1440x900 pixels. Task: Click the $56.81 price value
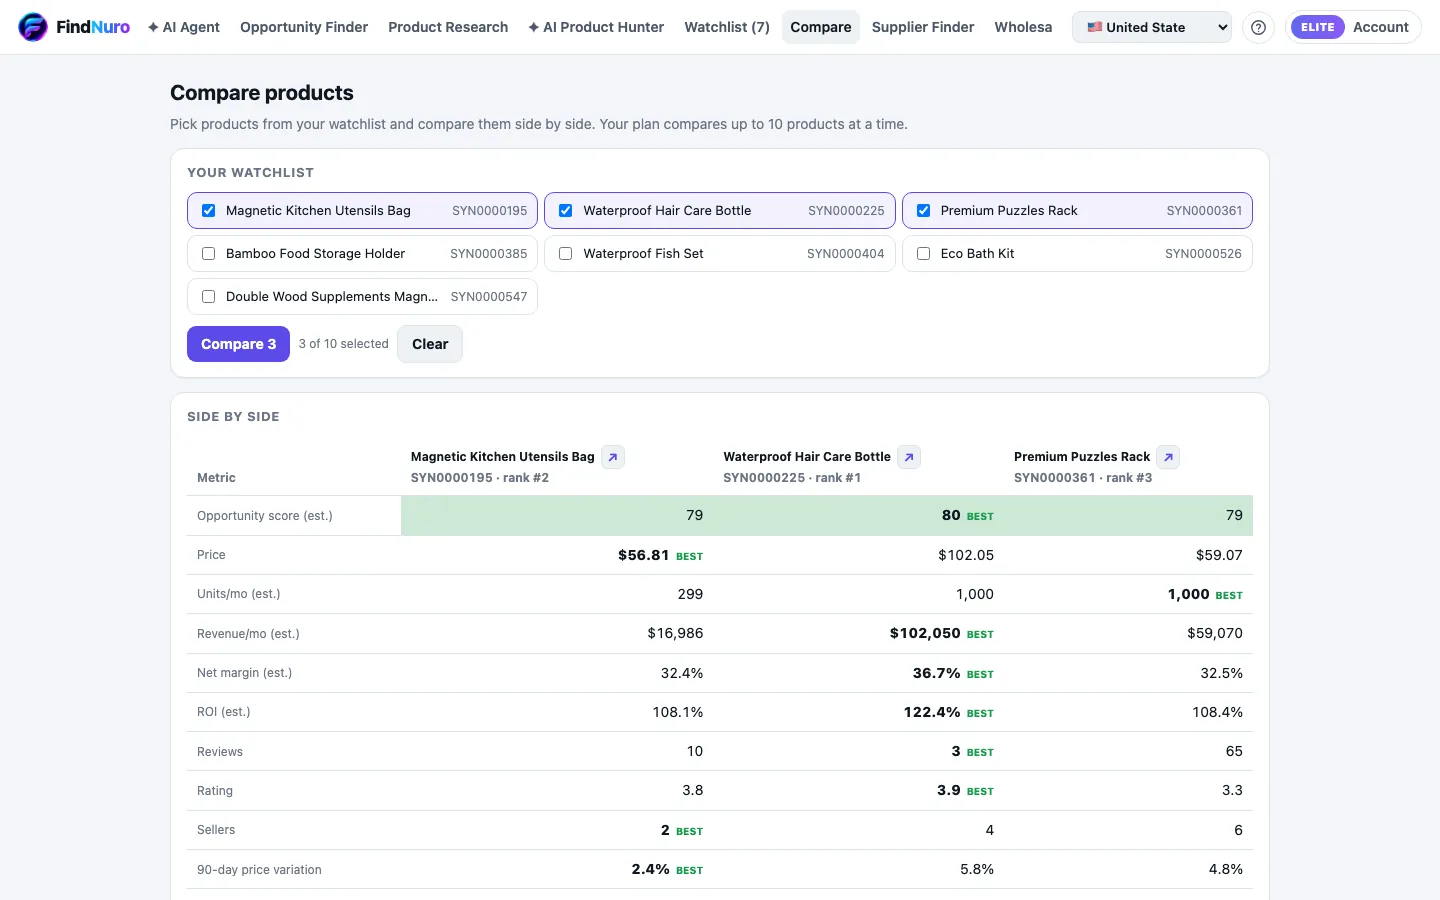pyautogui.click(x=643, y=555)
